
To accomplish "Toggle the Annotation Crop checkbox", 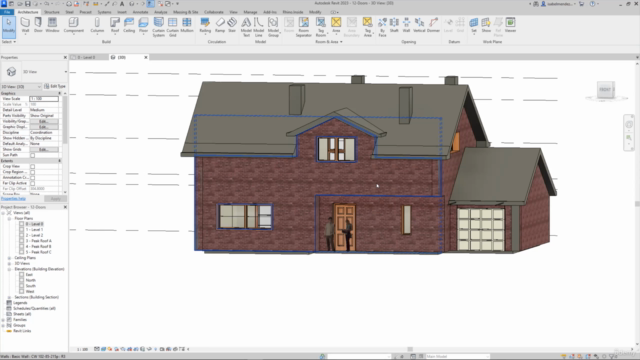I will (33, 178).
